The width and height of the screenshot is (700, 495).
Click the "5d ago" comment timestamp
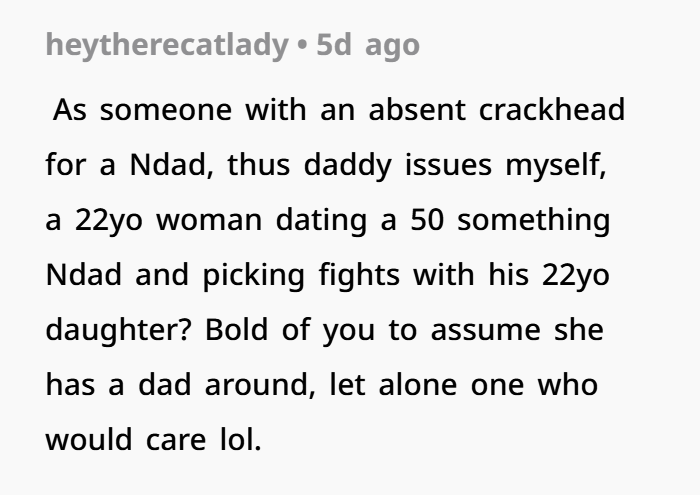368,45
